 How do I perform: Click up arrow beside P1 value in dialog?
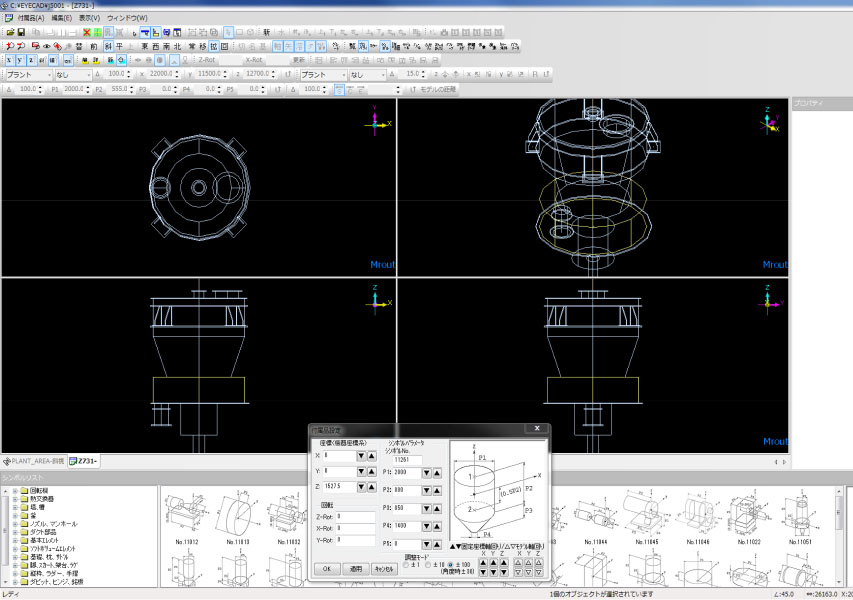[437, 473]
